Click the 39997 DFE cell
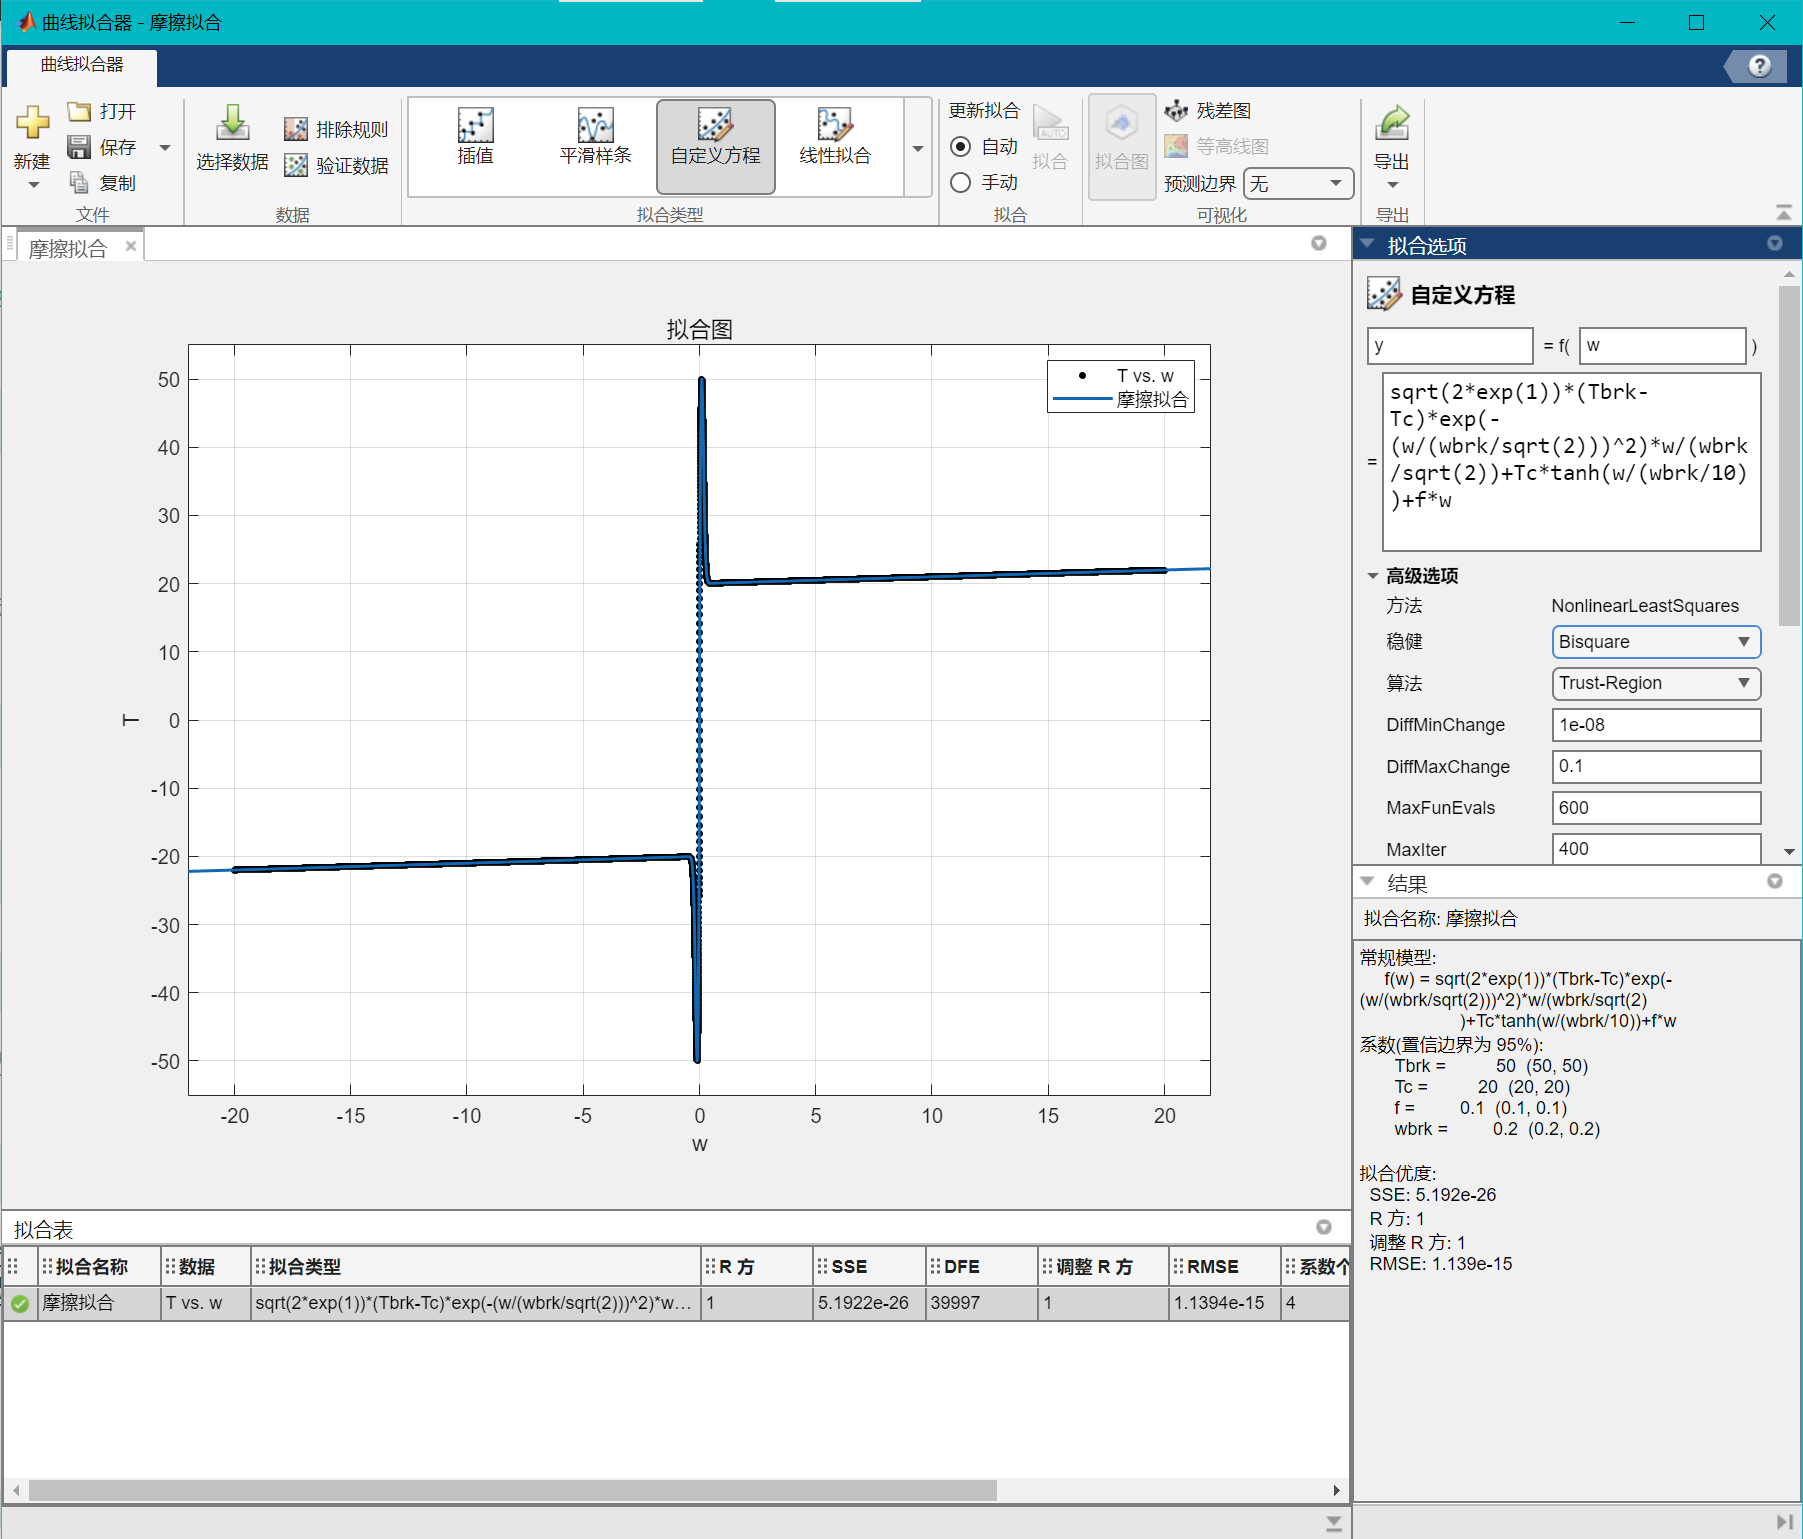 point(981,1303)
